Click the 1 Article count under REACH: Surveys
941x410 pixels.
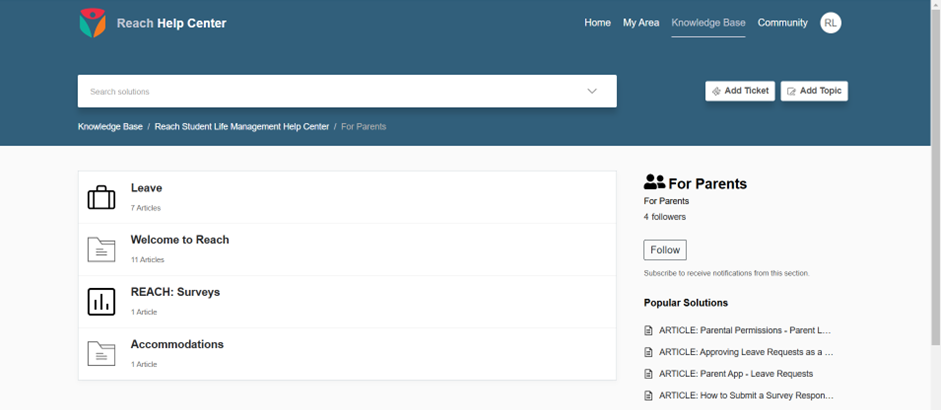click(144, 313)
